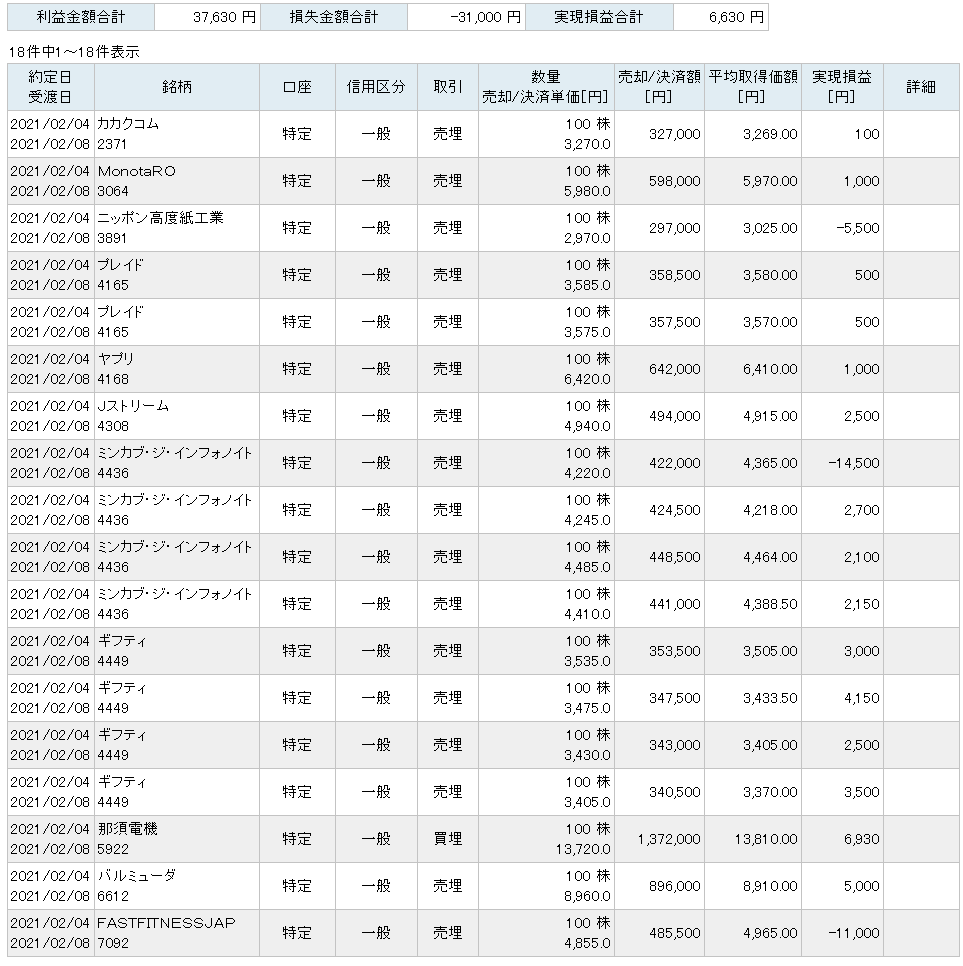Click the -5,500 loss for ニッポン高度紙工業
This screenshot has width=963, height=966.
point(858,228)
